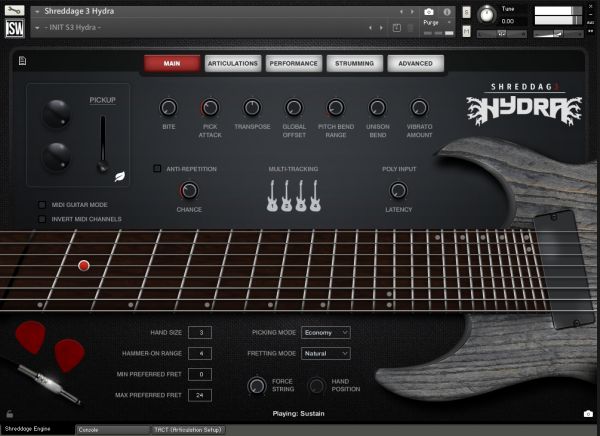Click the save snapshot icon
Viewport: 600px width, 436px height.
397,28
